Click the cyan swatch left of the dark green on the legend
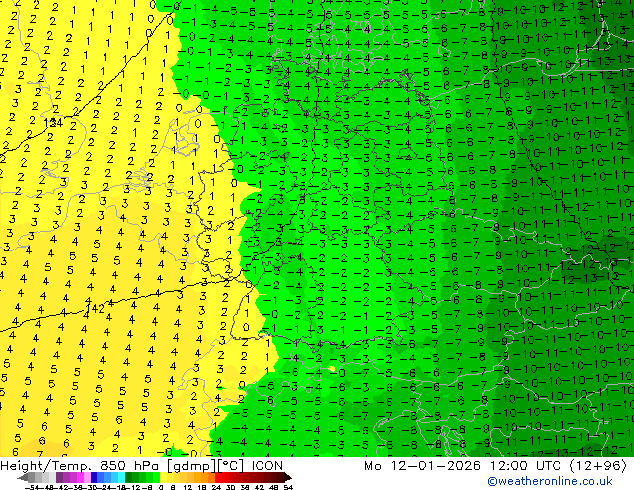 (122, 477)
